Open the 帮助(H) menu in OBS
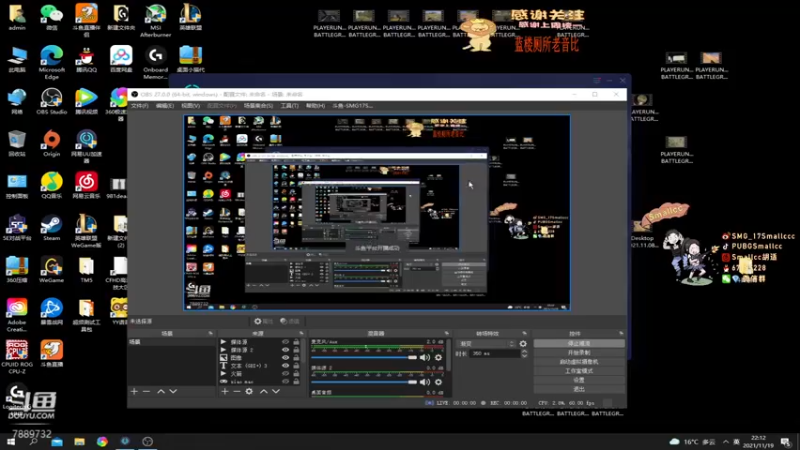 pos(315,106)
